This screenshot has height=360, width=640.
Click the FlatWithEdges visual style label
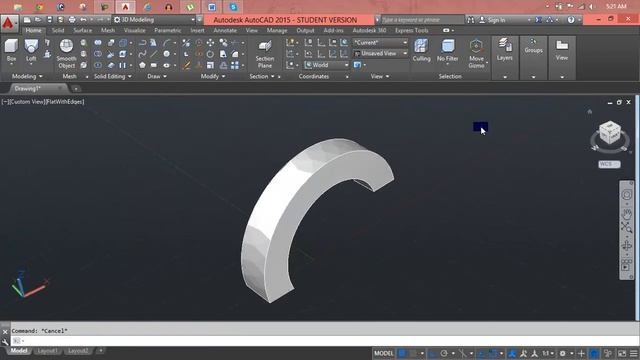(x=65, y=102)
